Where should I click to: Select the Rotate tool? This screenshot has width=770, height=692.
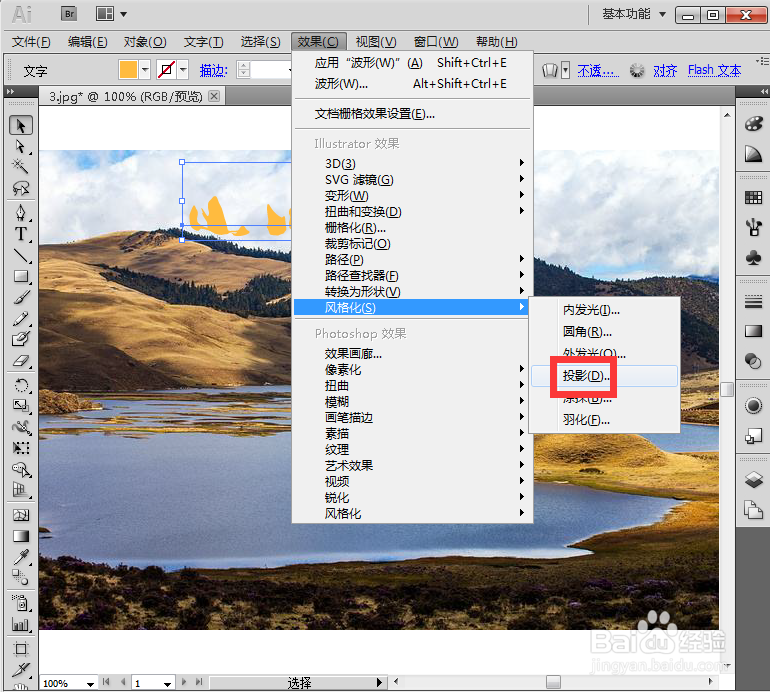coord(21,385)
